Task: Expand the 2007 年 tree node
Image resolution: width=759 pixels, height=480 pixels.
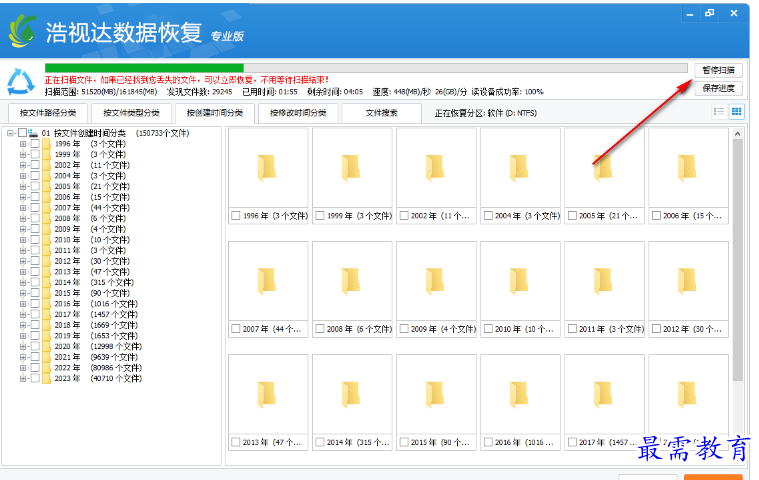Action: click(x=23, y=208)
